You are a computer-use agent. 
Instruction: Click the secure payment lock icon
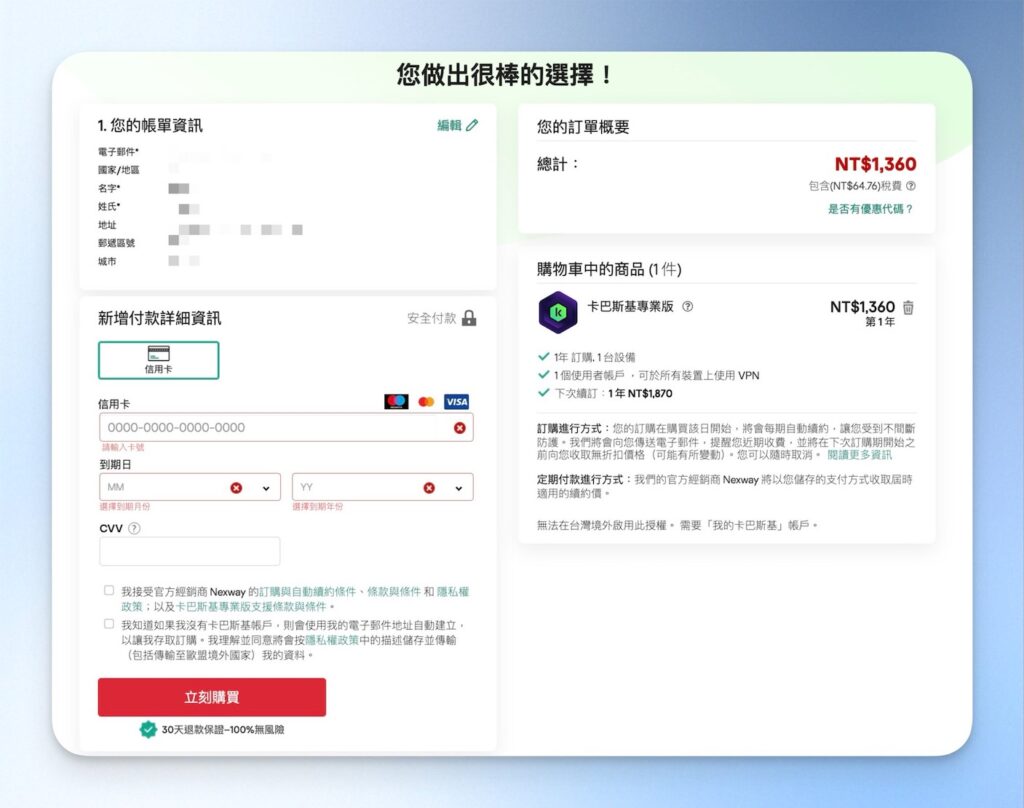tap(469, 318)
